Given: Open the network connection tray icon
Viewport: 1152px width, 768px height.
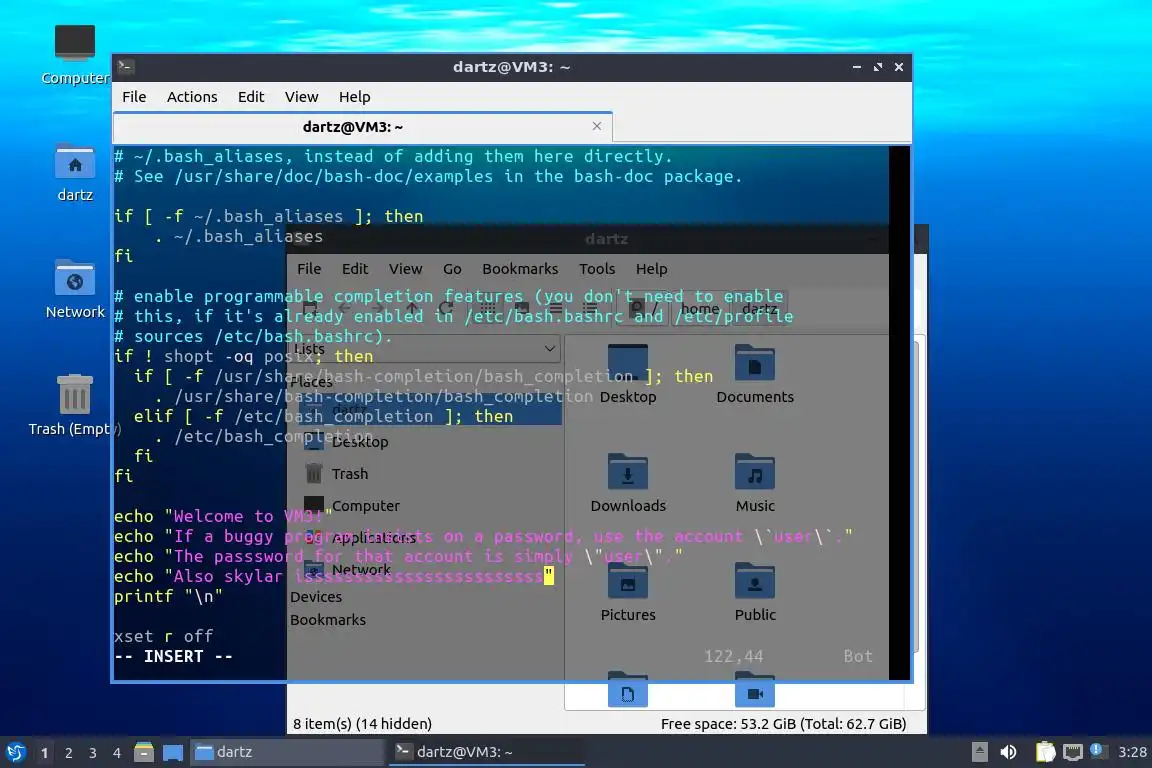Looking at the screenshot, I should (1073, 752).
